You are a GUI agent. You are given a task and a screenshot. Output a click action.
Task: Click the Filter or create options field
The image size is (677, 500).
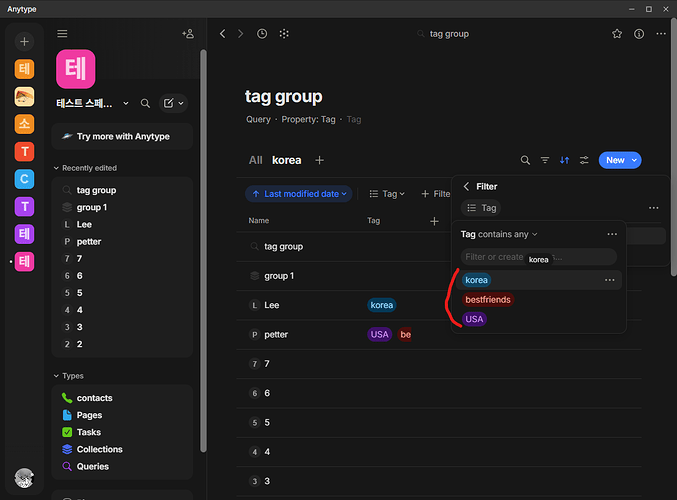(x=538, y=257)
